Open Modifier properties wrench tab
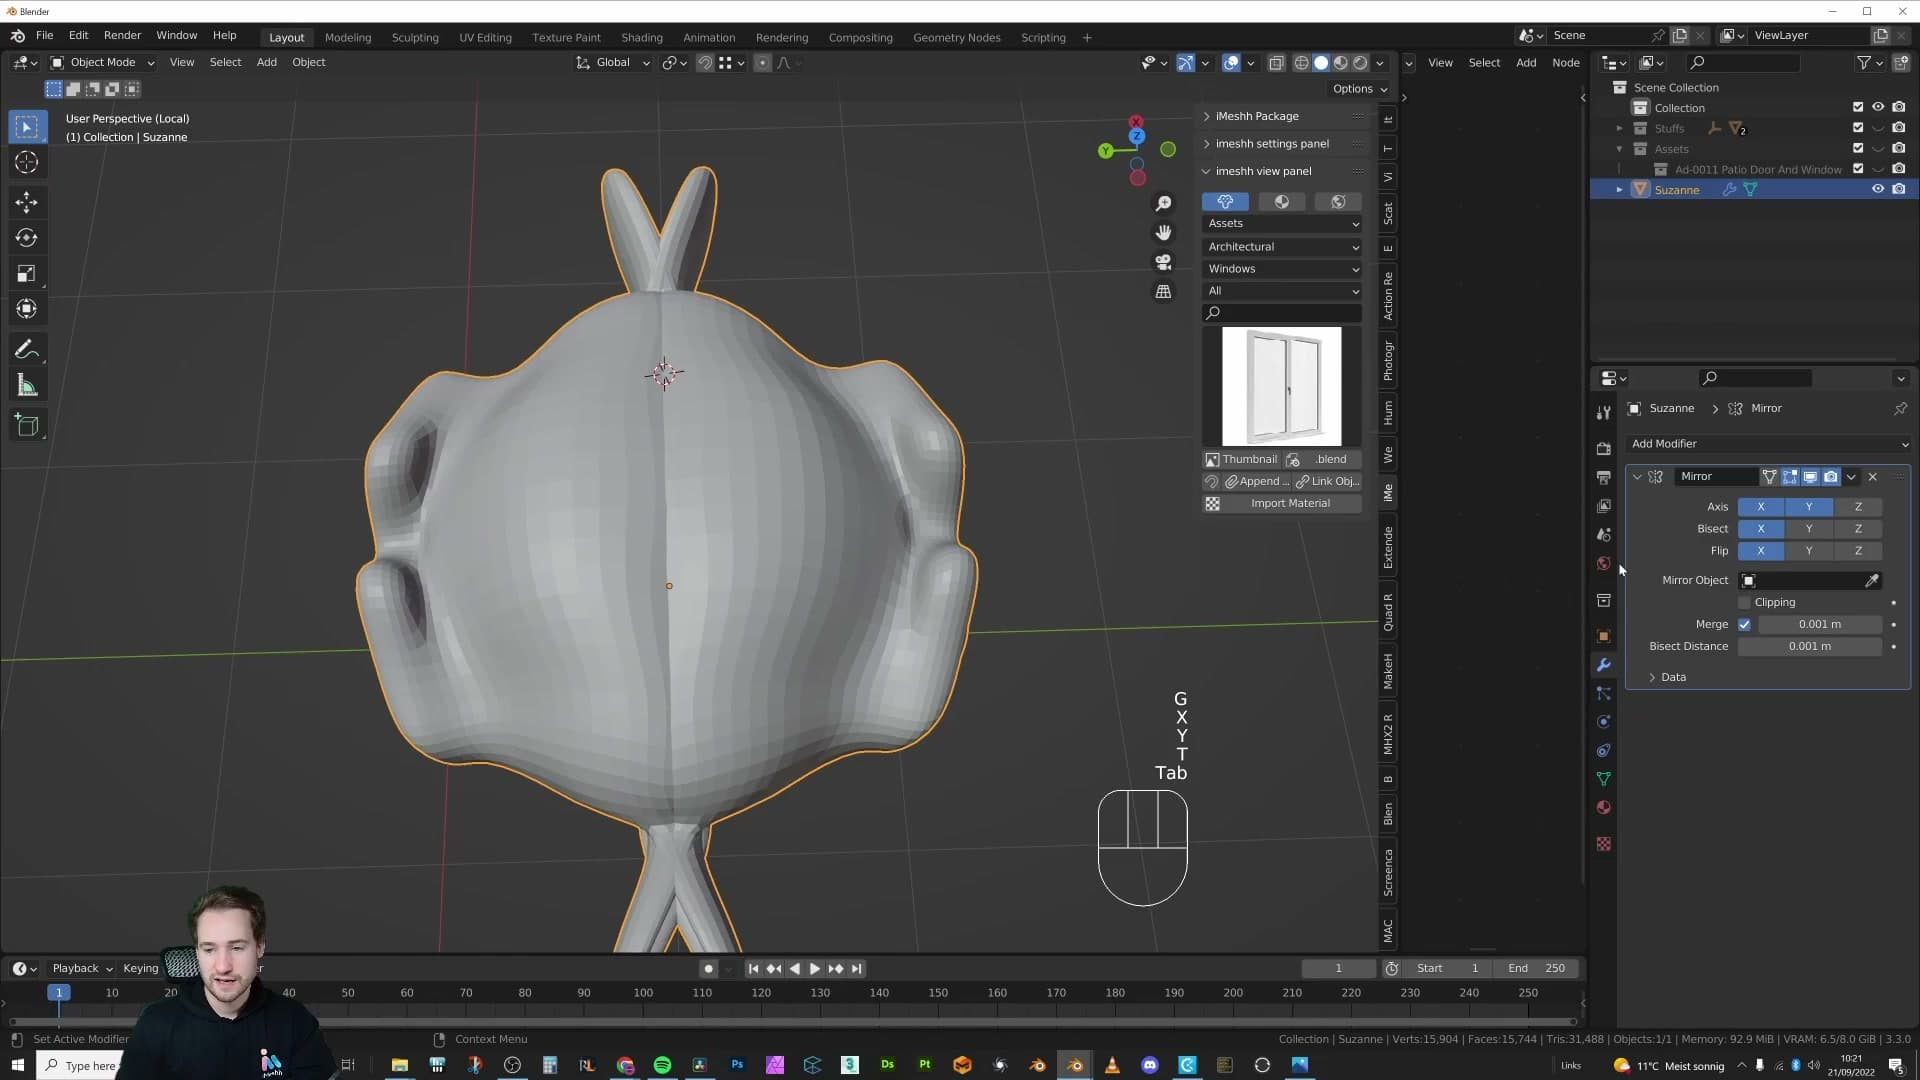 pos(1604,665)
